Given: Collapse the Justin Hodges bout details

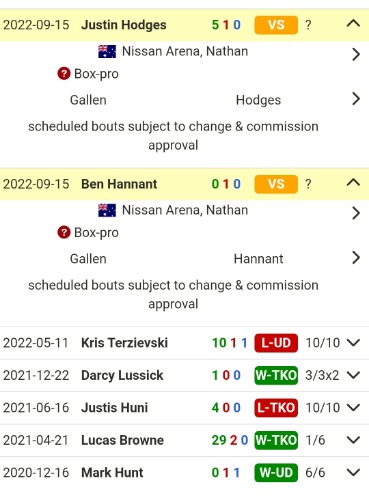Looking at the screenshot, I should click(x=353, y=24).
